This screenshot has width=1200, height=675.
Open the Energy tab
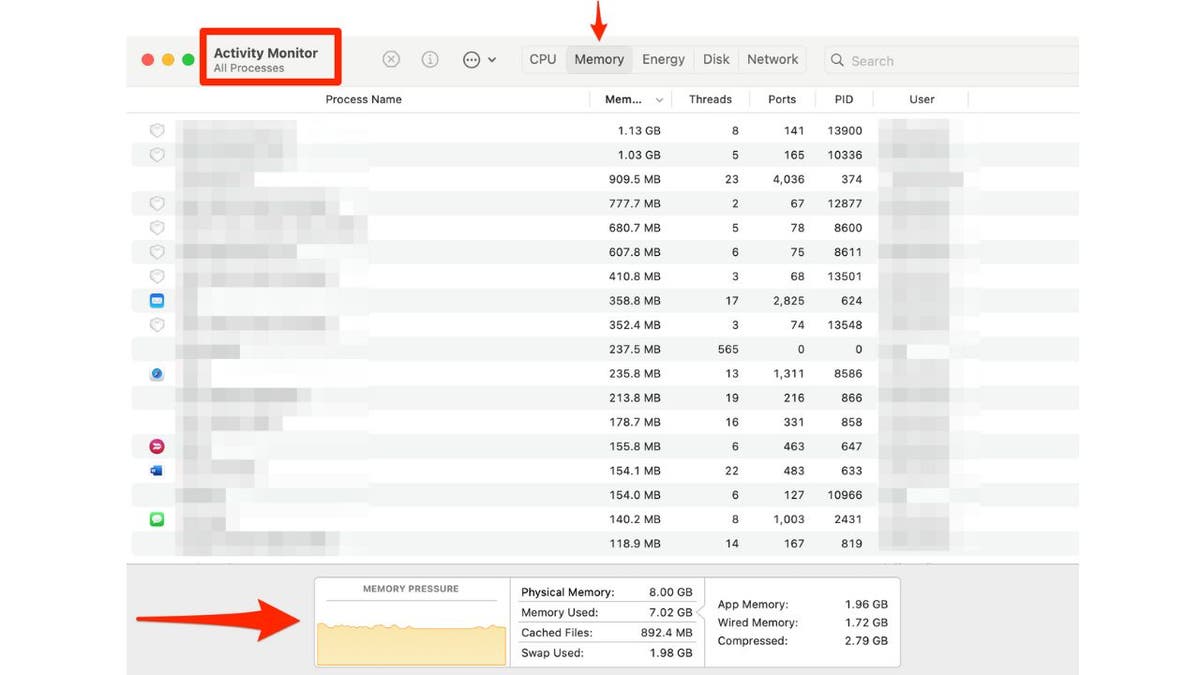point(663,60)
